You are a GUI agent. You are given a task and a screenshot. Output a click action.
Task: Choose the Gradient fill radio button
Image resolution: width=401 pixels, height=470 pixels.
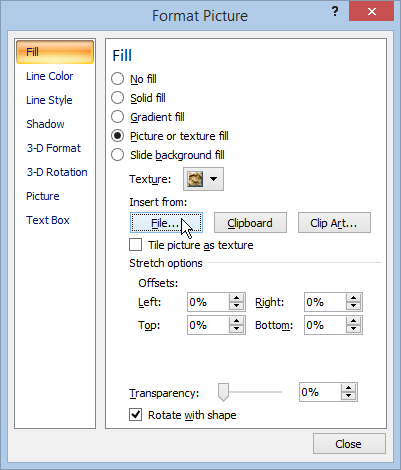pyautogui.click(x=117, y=117)
